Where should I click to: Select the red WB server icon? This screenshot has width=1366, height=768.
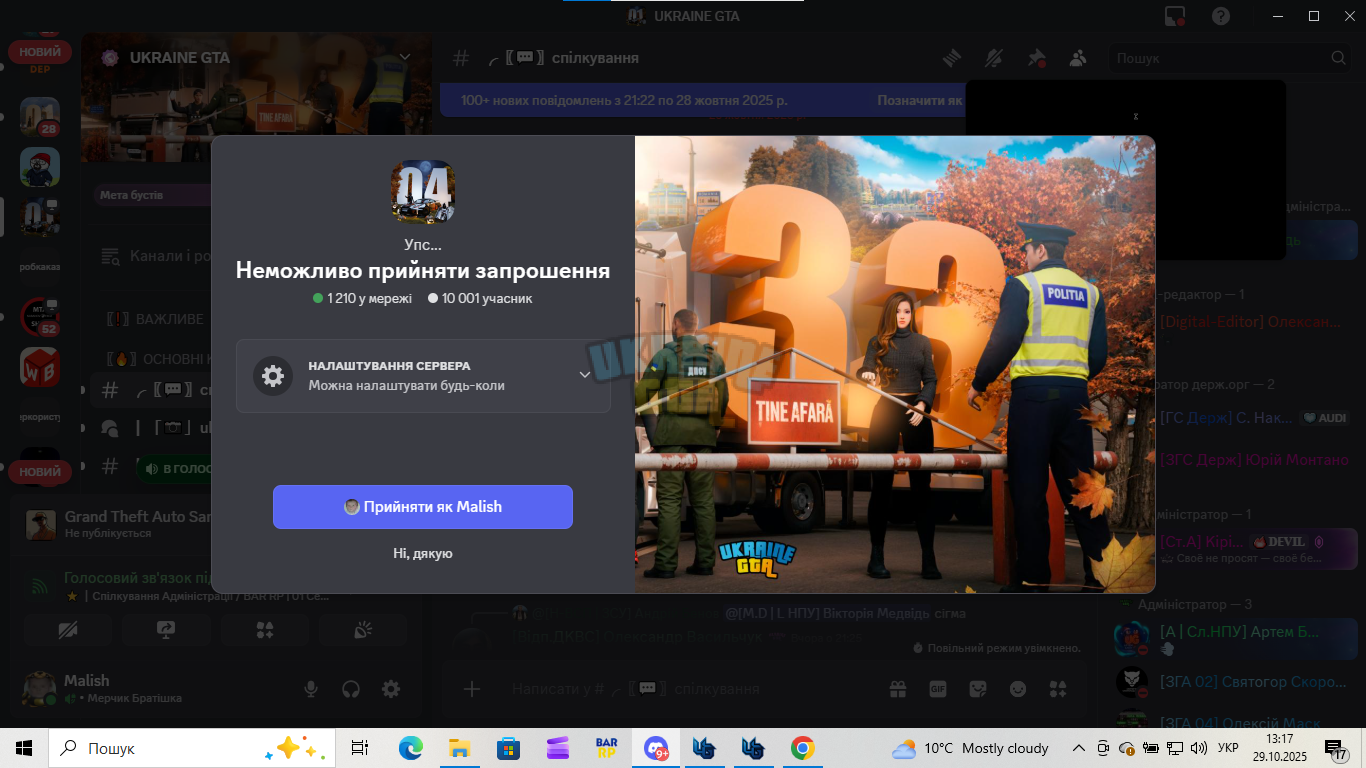click(x=40, y=367)
